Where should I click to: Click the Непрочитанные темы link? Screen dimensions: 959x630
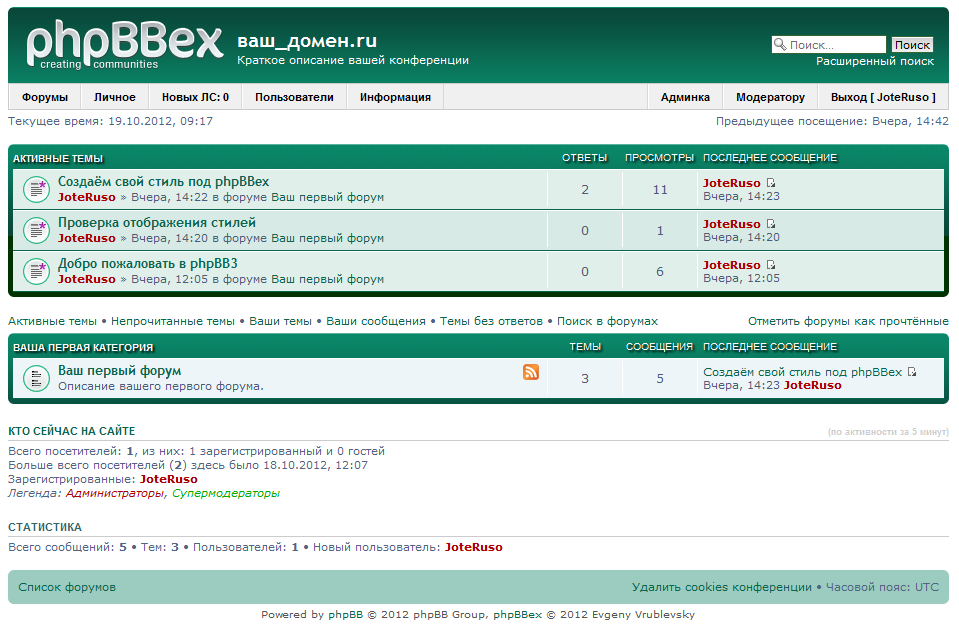coord(173,321)
